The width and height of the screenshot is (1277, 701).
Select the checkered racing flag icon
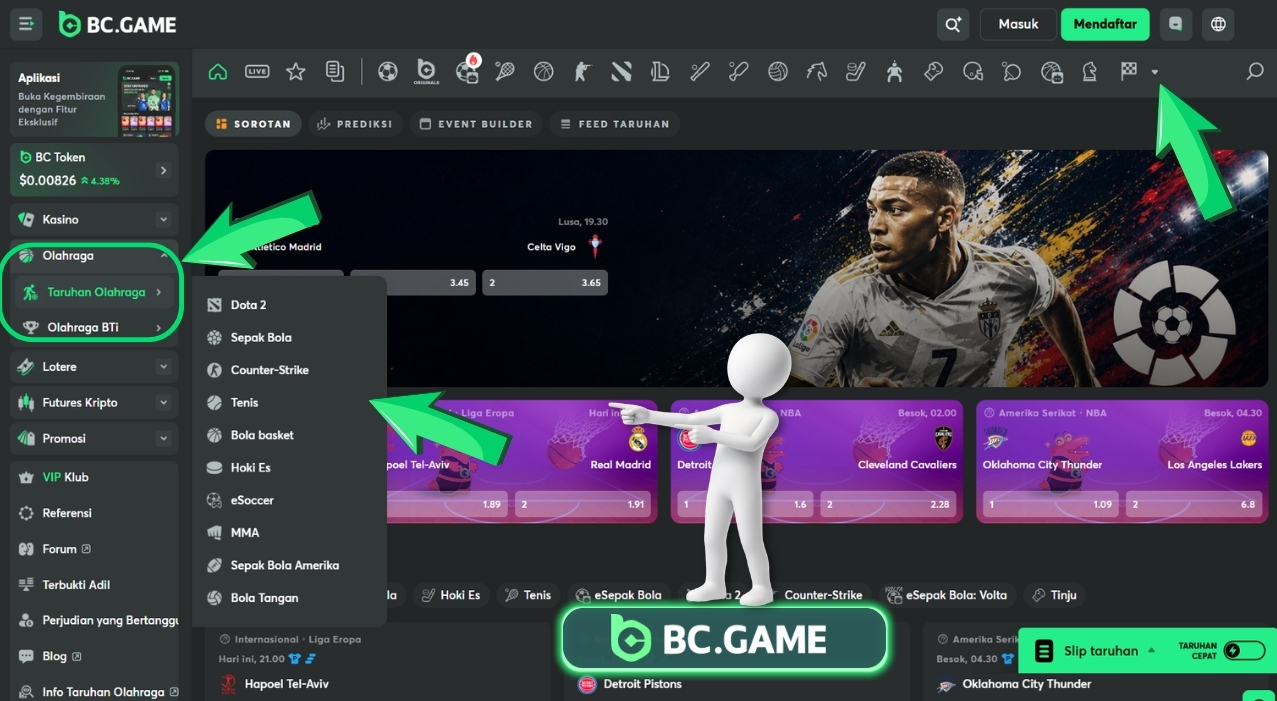coord(1129,71)
